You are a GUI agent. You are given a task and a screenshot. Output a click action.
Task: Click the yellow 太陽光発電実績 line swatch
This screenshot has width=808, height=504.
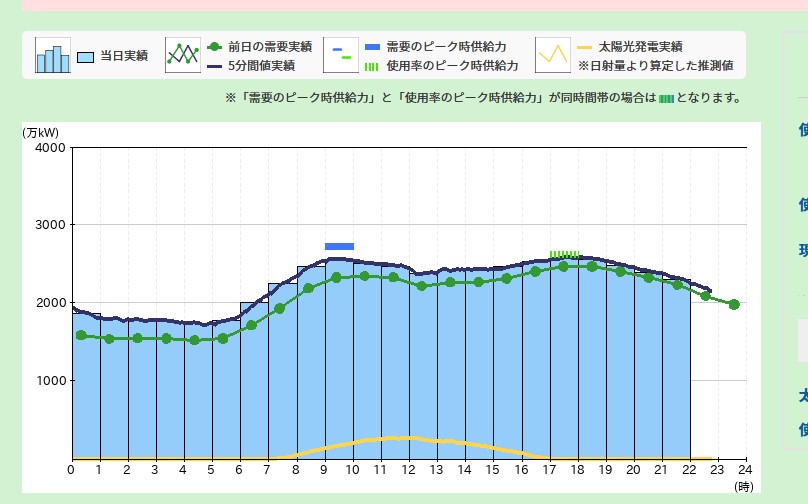point(583,47)
